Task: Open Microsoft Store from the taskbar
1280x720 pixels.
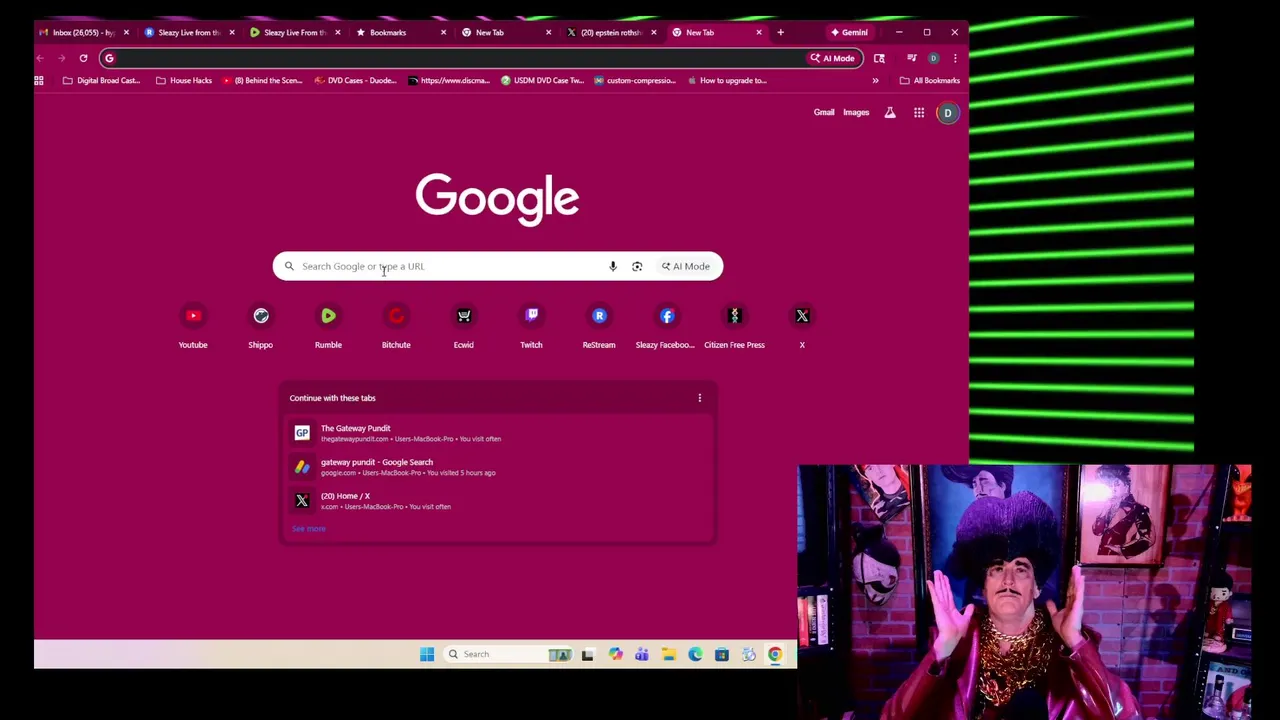Action: [721, 654]
